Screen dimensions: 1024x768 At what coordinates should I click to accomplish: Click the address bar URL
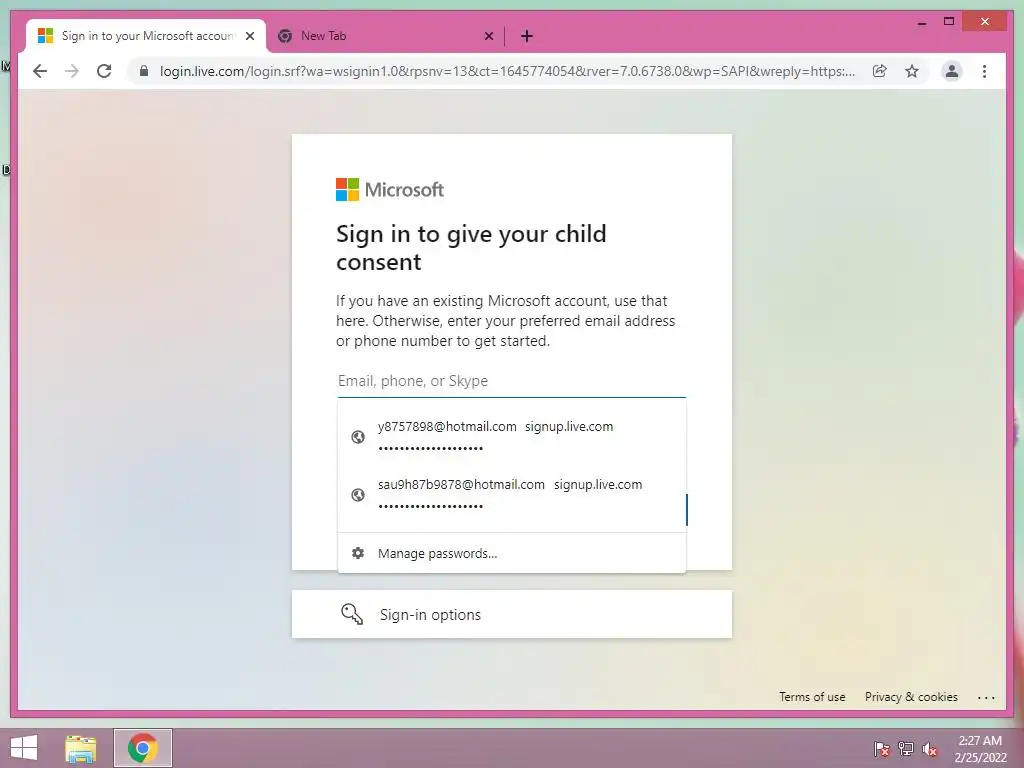[507, 71]
